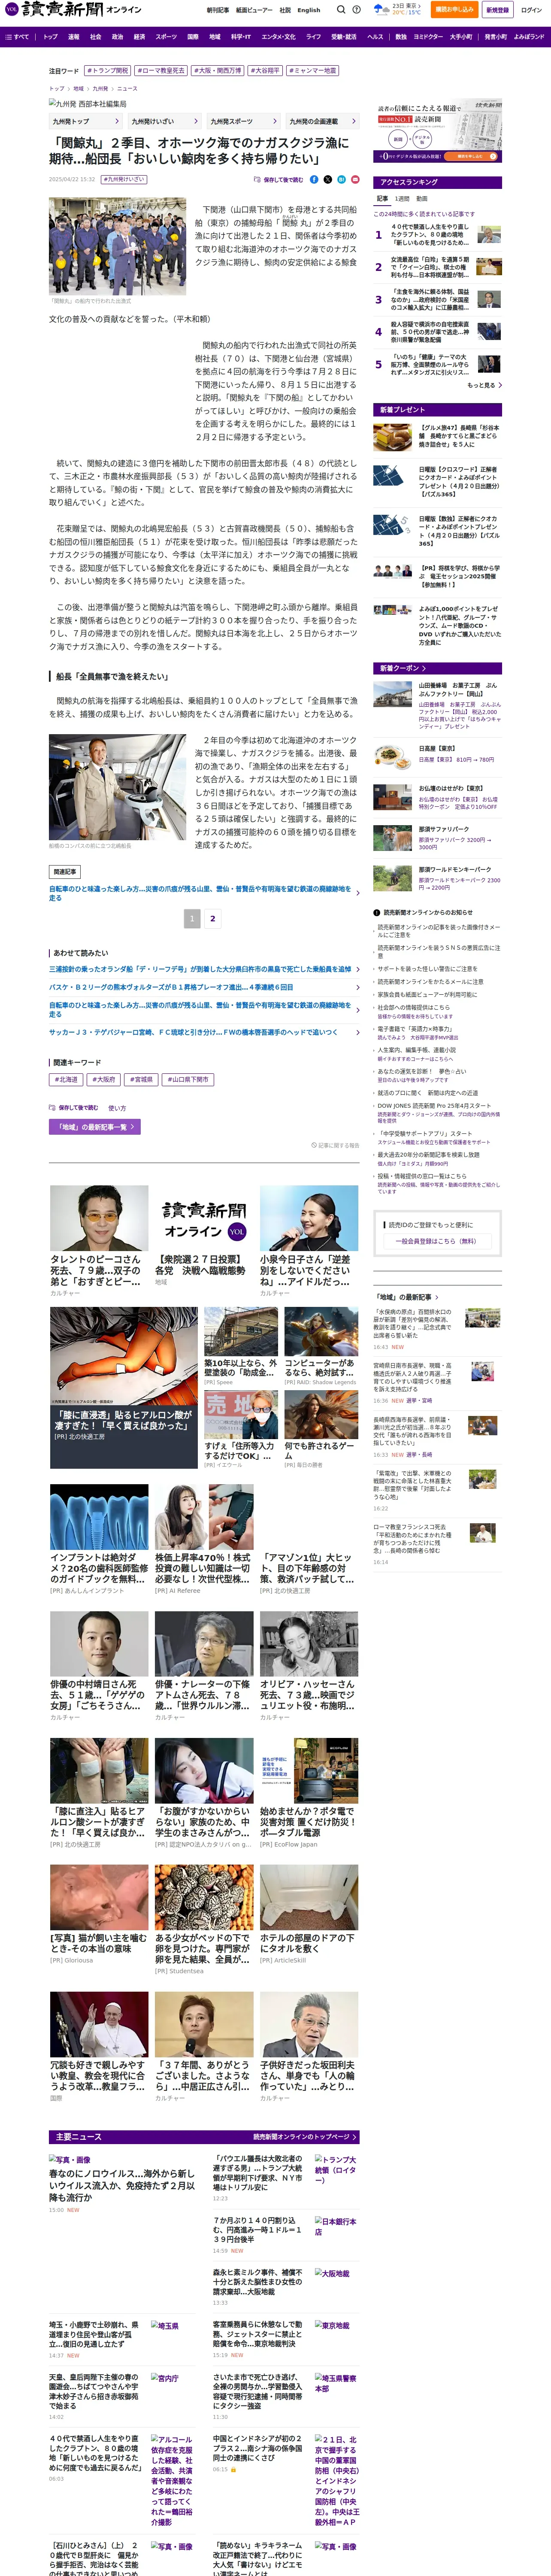Click the #トランプ関税 featured keyword tag
551x2576 pixels.
(x=107, y=71)
